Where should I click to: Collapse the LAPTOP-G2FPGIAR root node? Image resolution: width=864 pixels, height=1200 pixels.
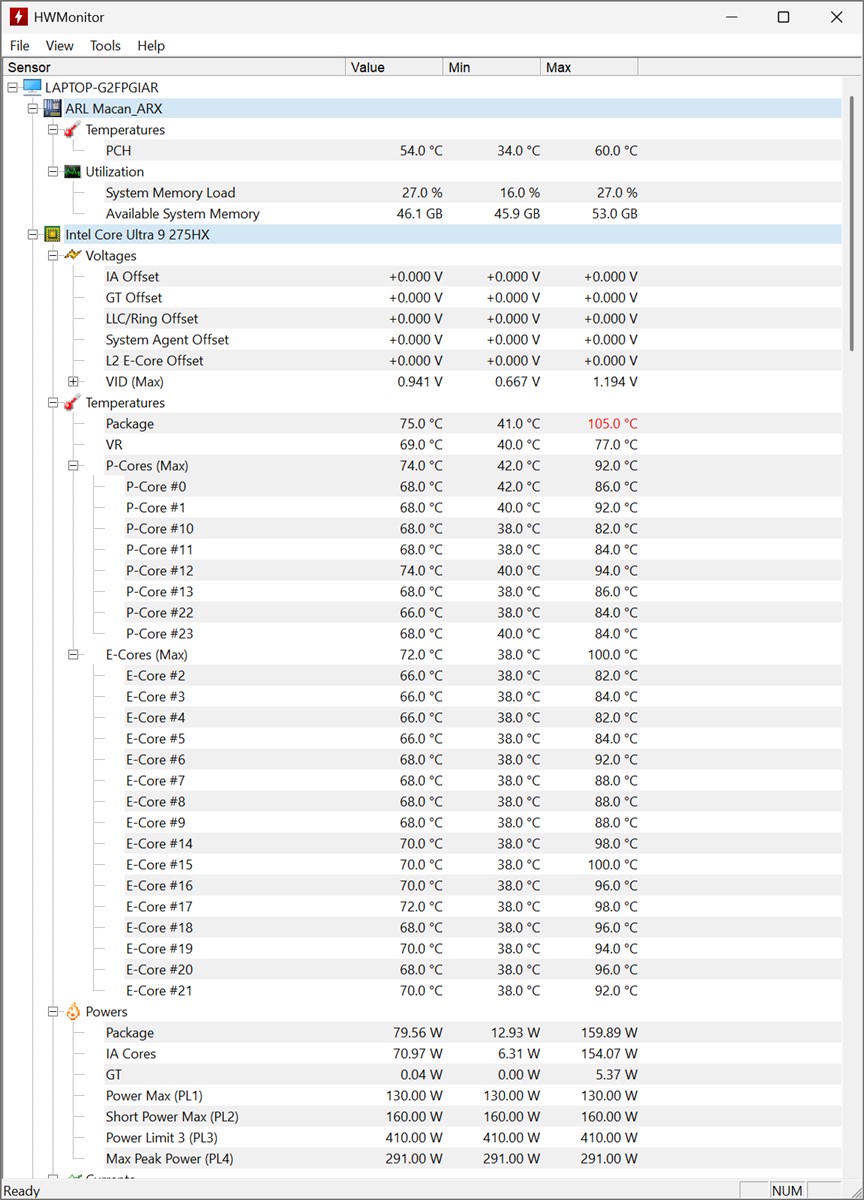12,88
